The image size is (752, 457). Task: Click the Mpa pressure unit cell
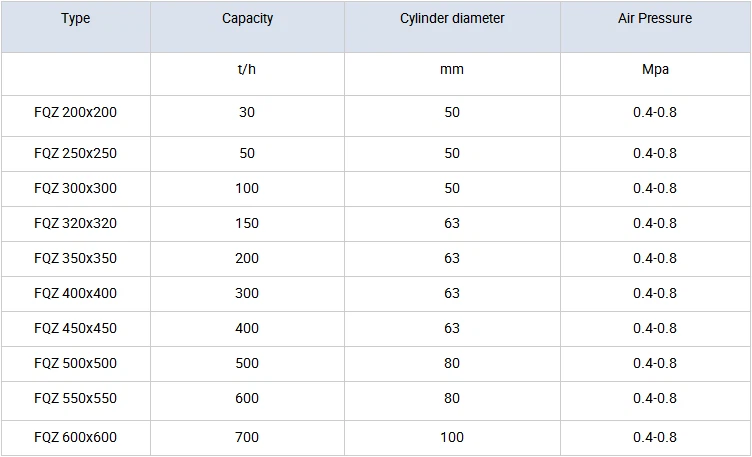[x=655, y=70]
